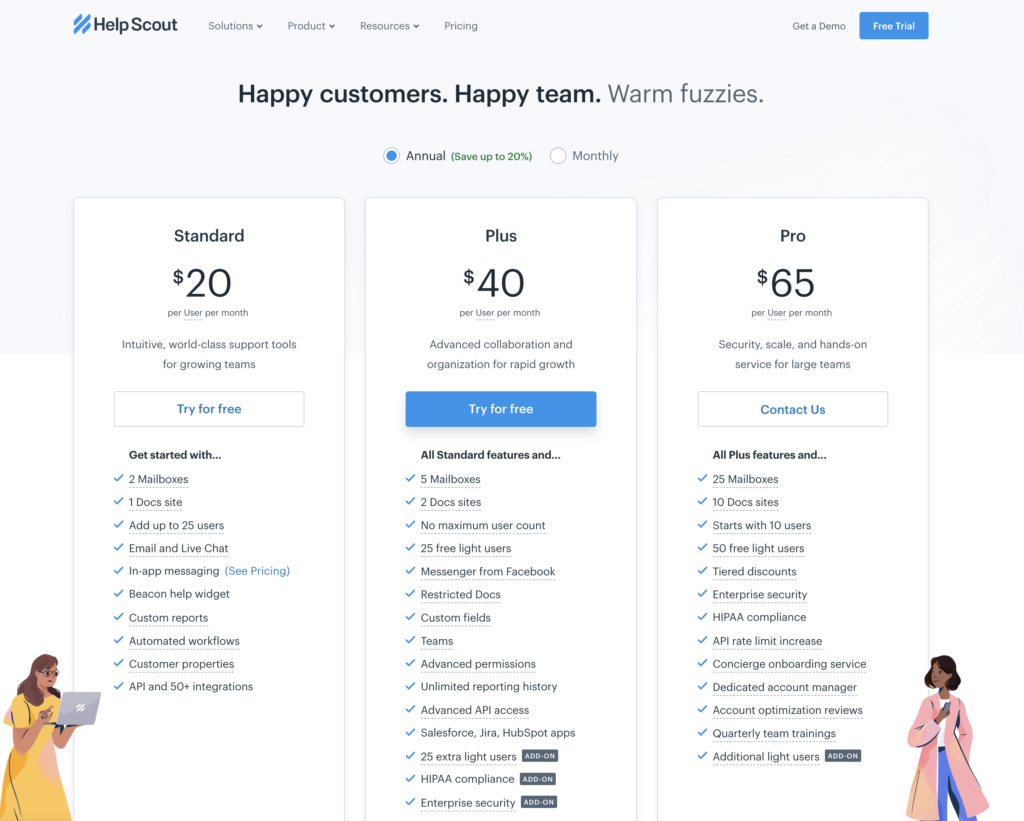Image resolution: width=1024 pixels, height=821 pixels.
Task: Click Starts with 10 users
Action: click(761, 525)
